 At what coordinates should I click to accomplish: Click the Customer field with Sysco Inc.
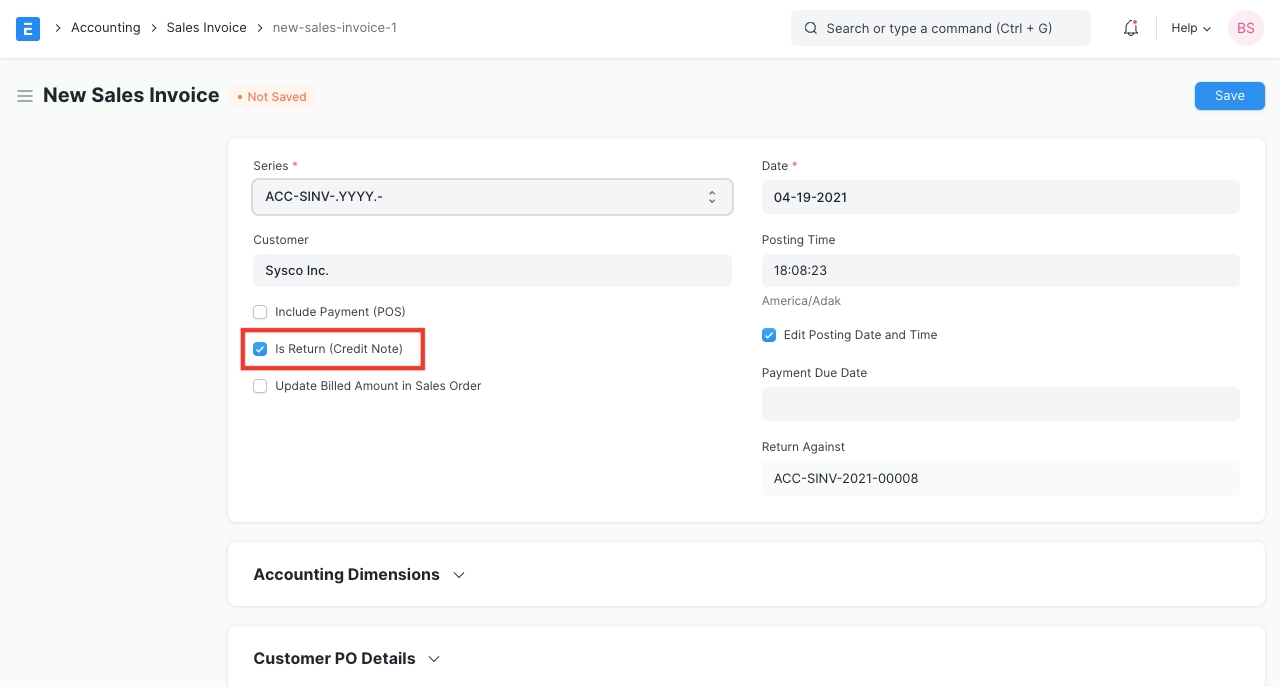492,270
